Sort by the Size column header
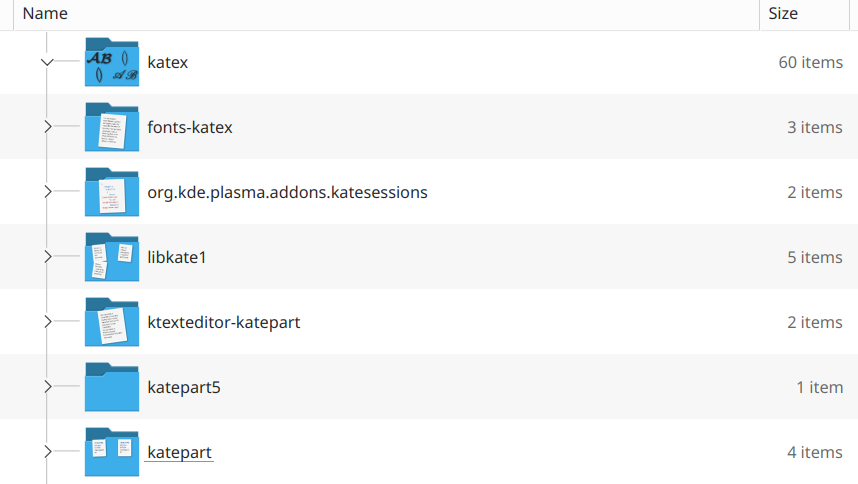 783,14
